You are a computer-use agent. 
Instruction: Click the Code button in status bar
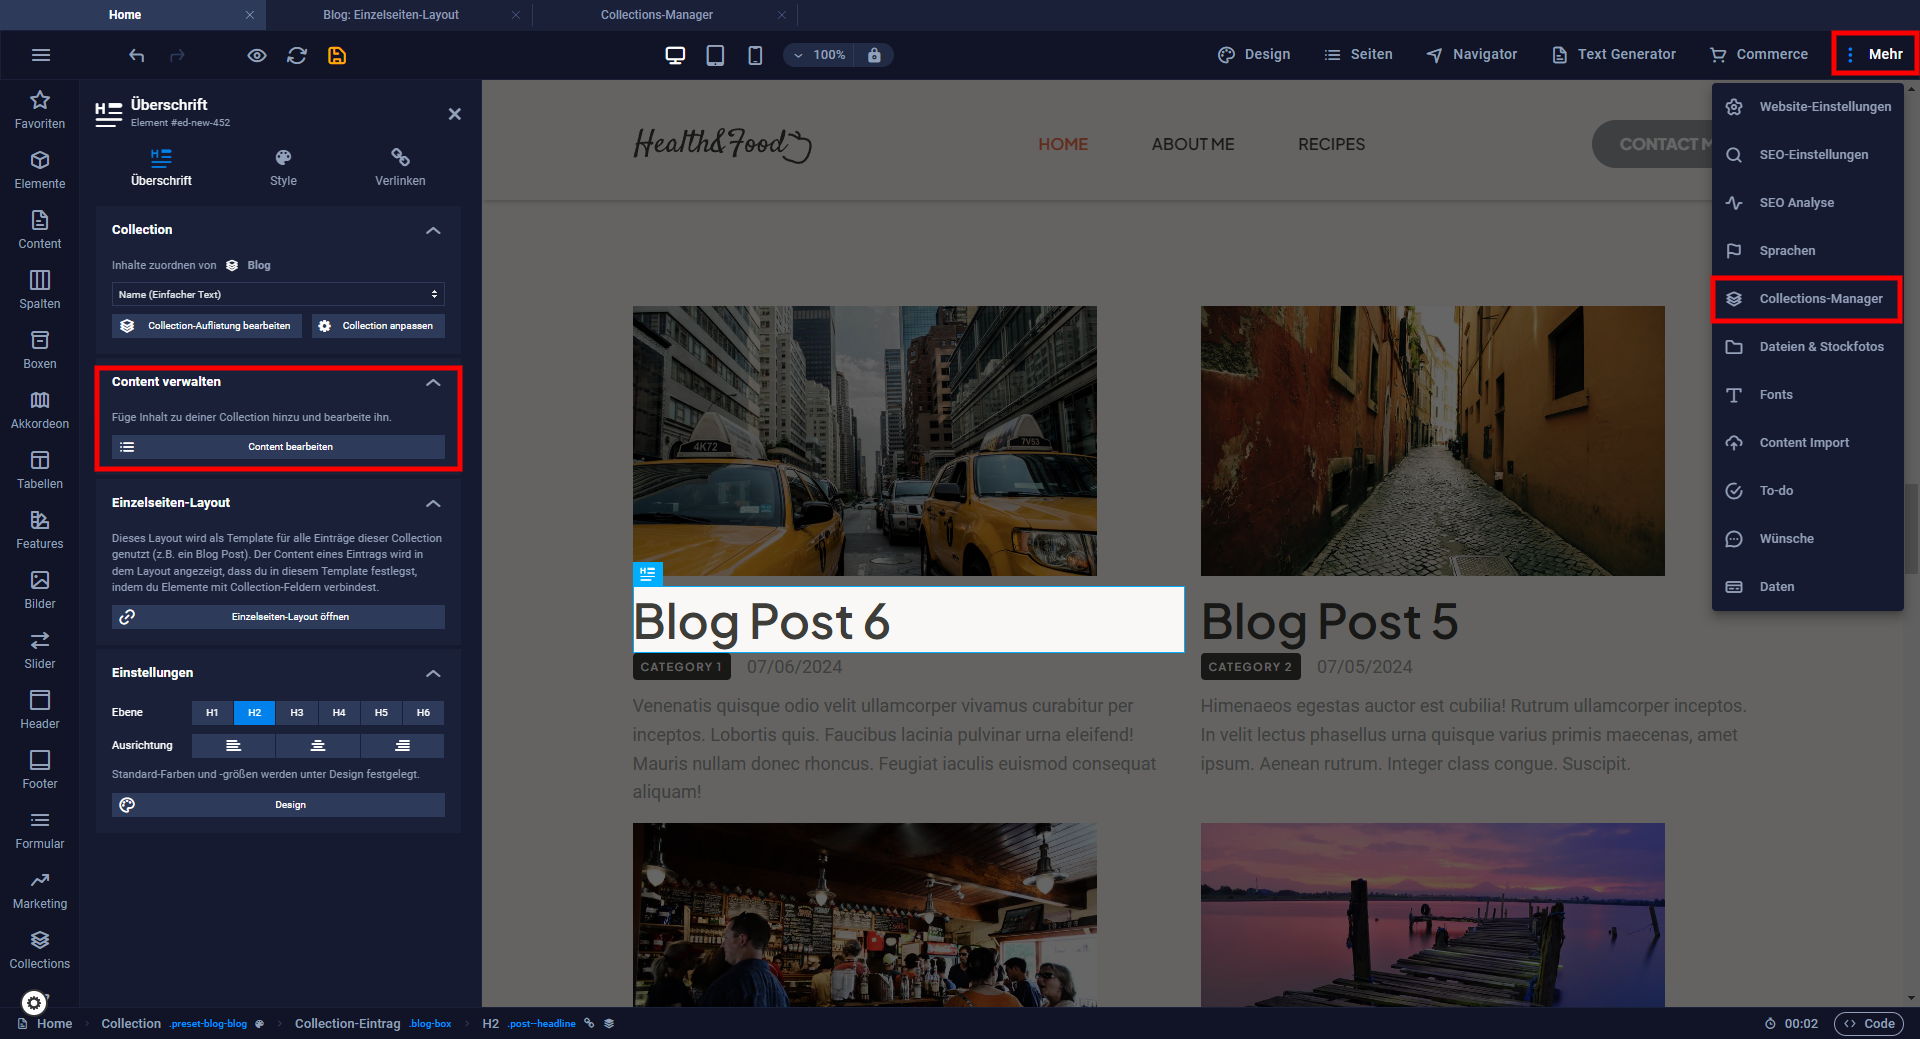pos(1869,1024)
